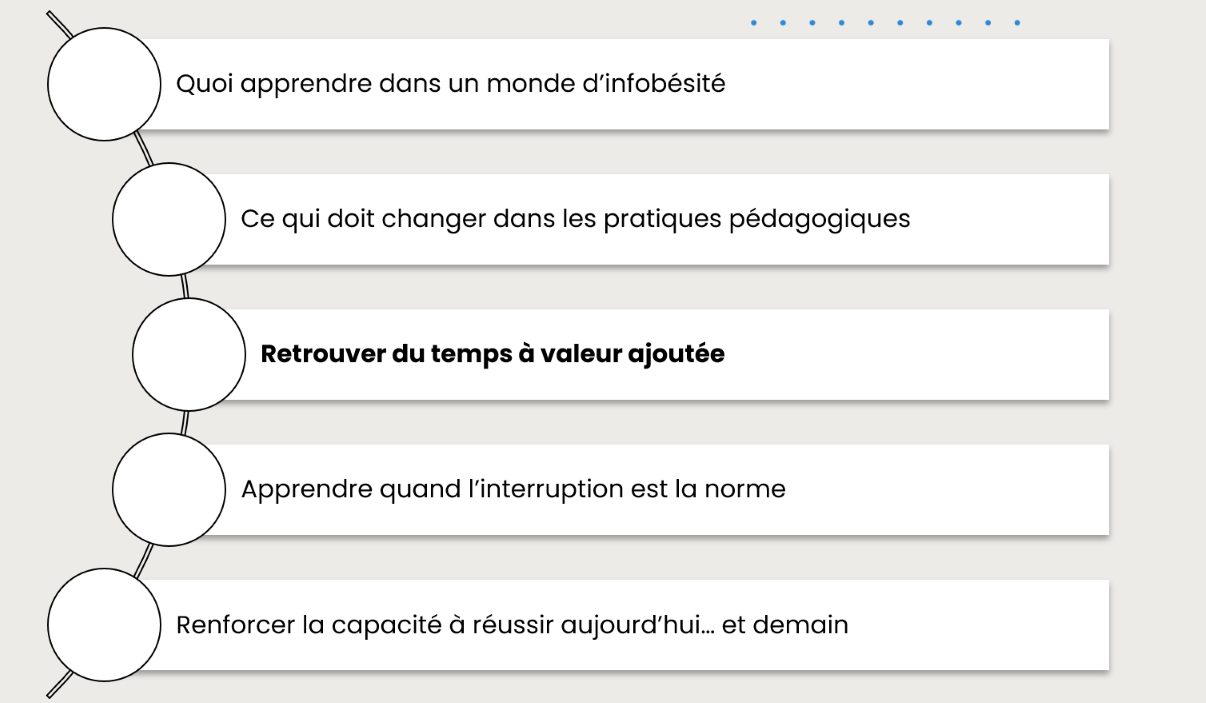Click the circle beside "Quoi apprendre dans un monde d'infobésité"
1206x703 pixels.
[104, 84]
